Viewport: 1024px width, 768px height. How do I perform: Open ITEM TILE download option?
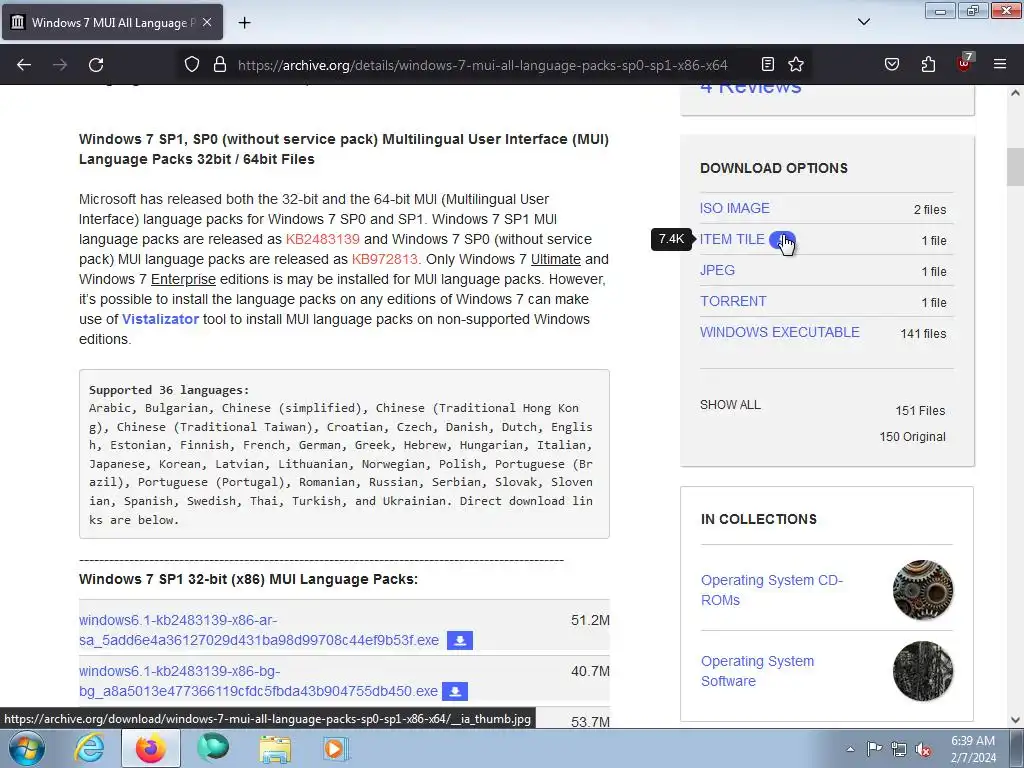click(x=732, y=239)
